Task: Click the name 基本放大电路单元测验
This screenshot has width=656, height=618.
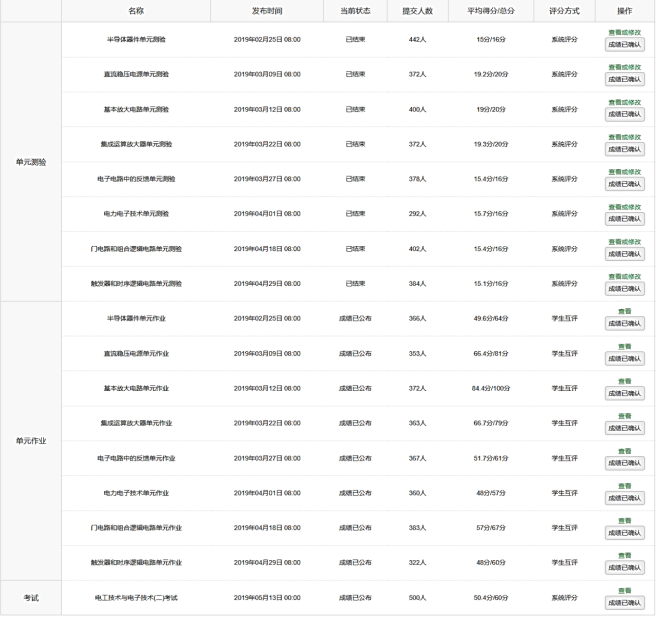Action: pos(136,109)
